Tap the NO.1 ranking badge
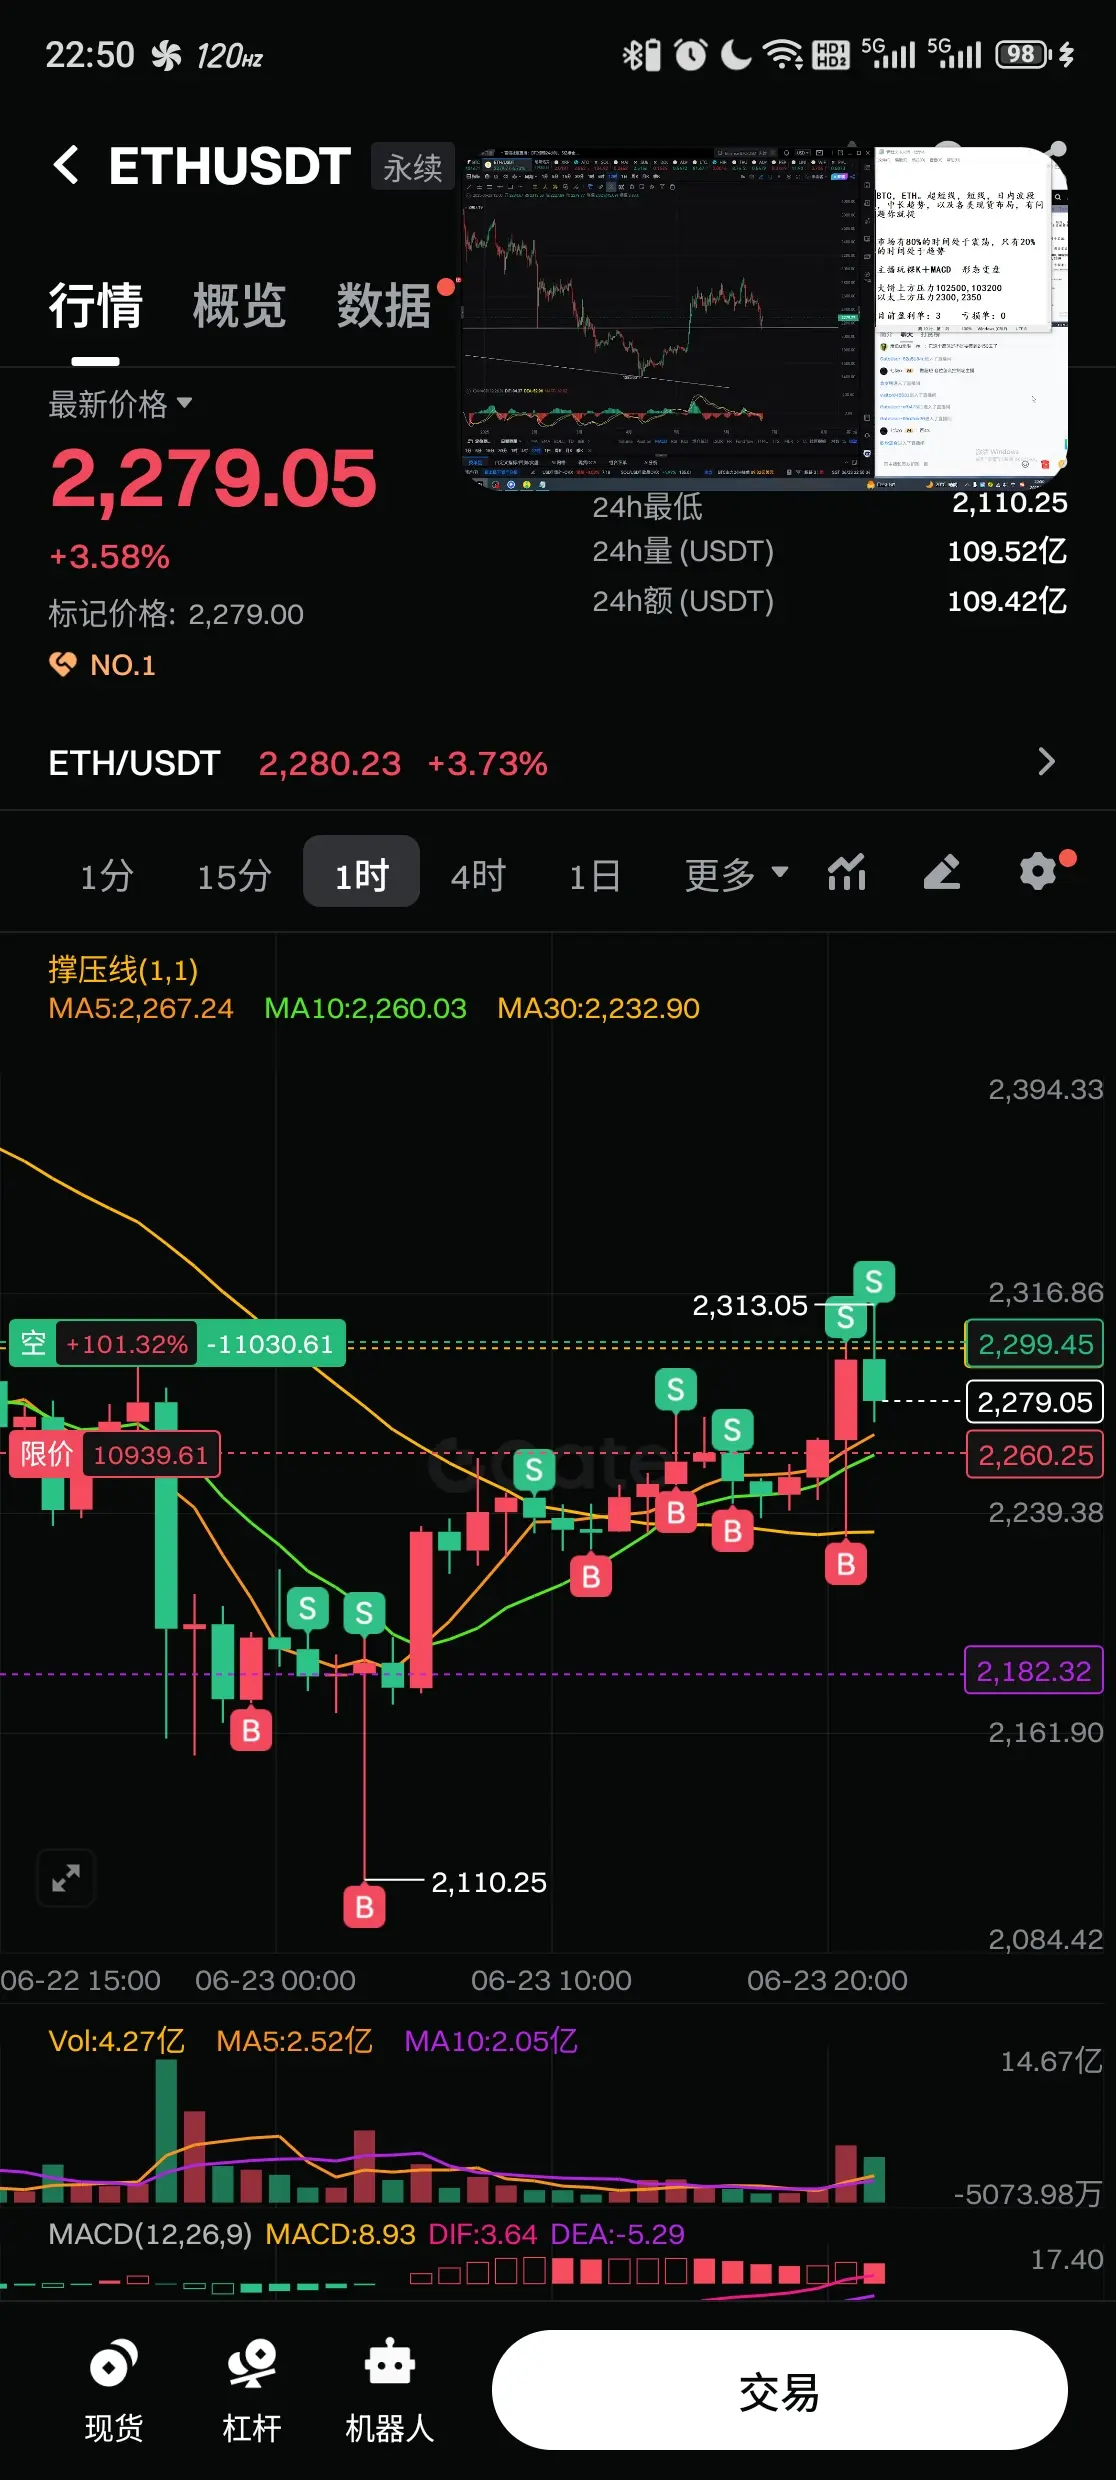This screenshot has width=1116, height=2480. [103, 665]
